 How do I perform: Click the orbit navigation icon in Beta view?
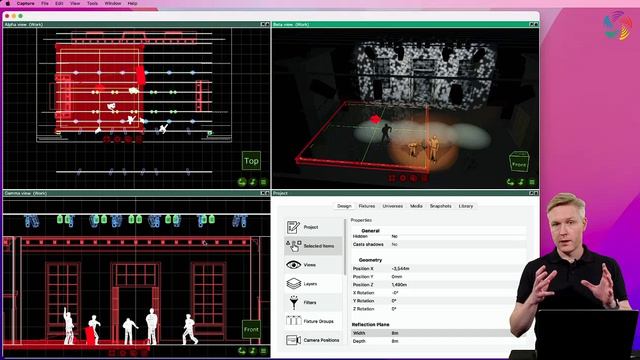click(x=510, y=182)
